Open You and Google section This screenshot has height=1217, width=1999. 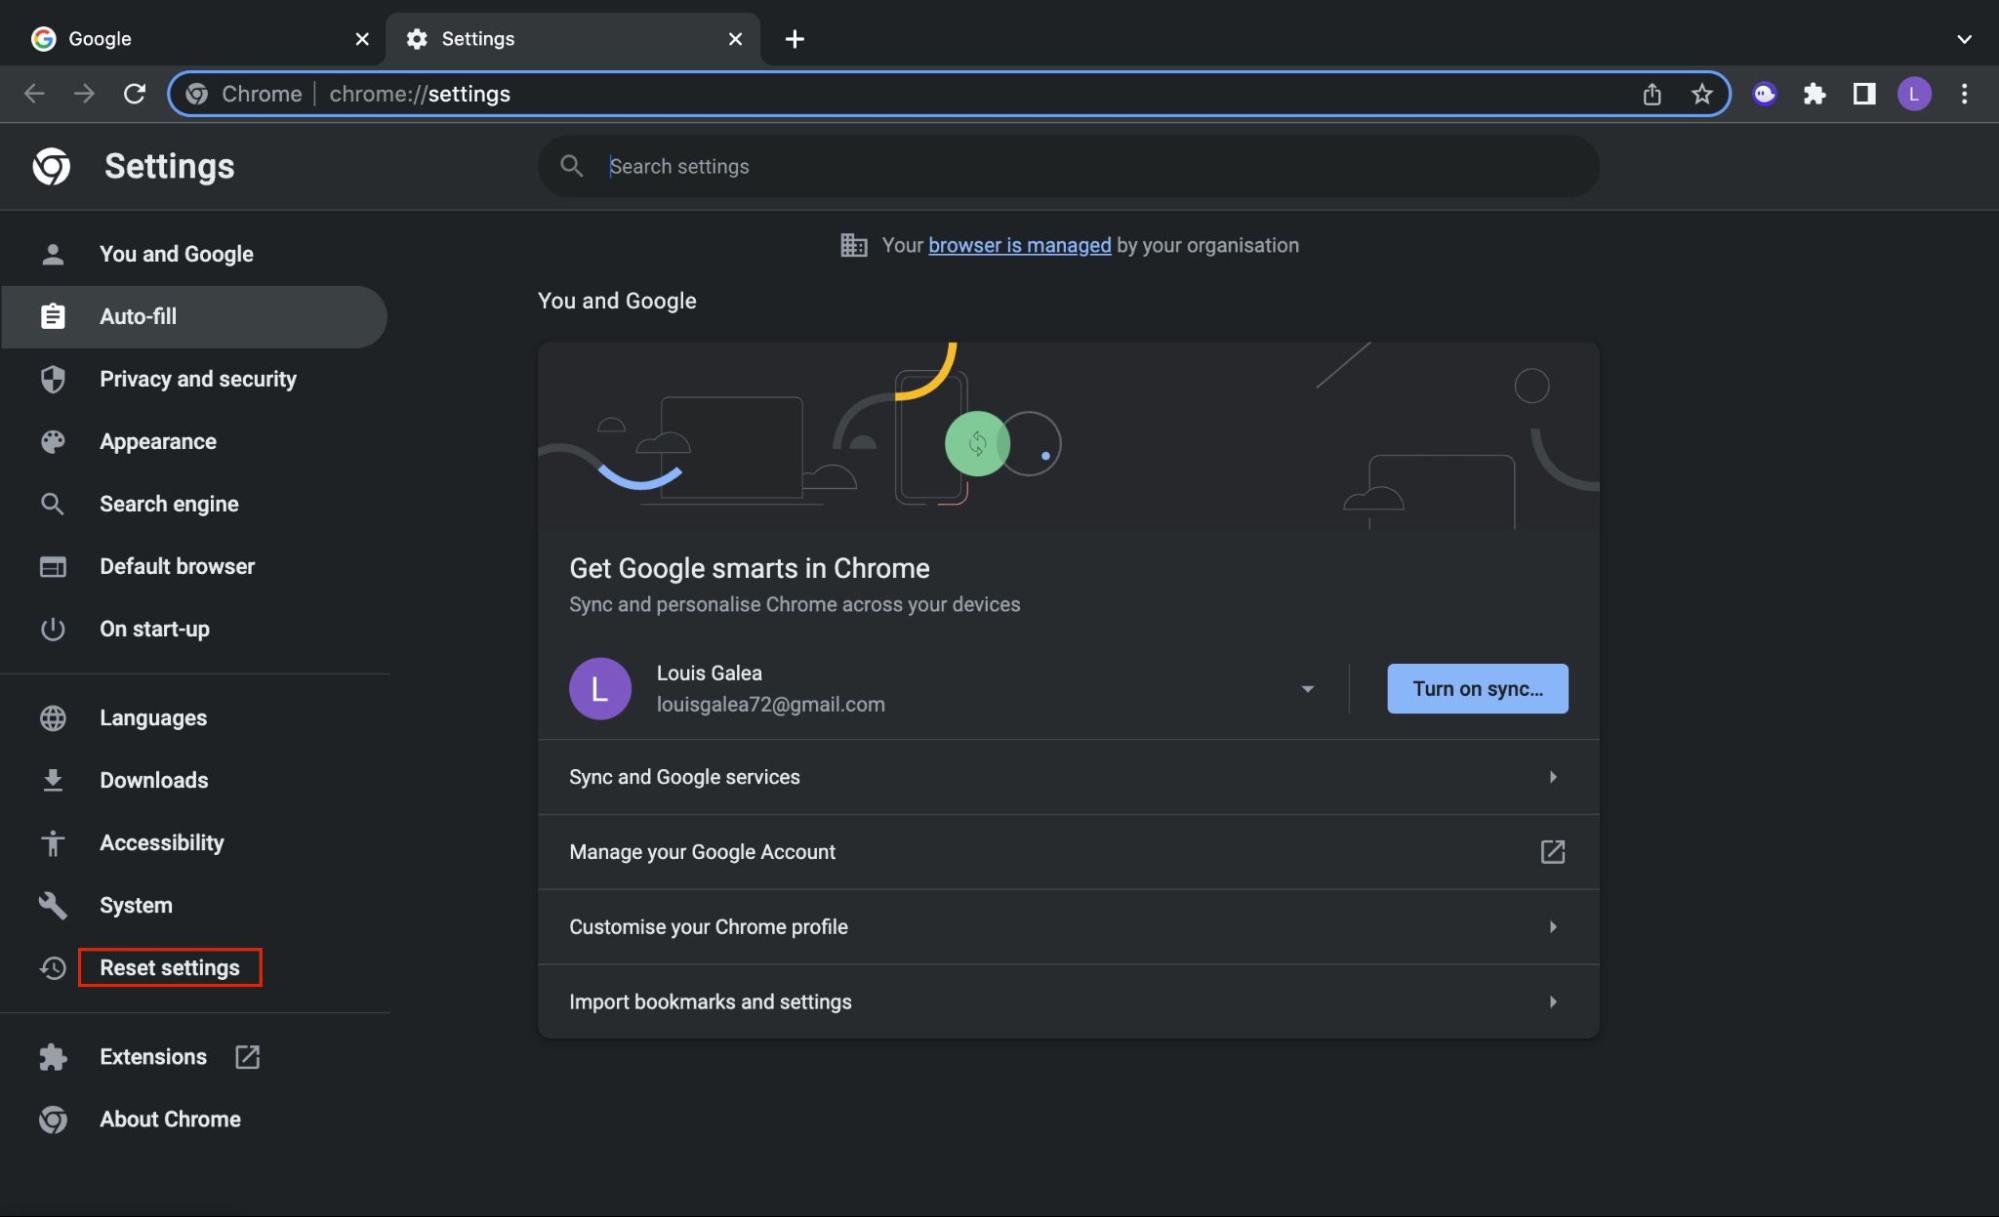click(194, 254)
